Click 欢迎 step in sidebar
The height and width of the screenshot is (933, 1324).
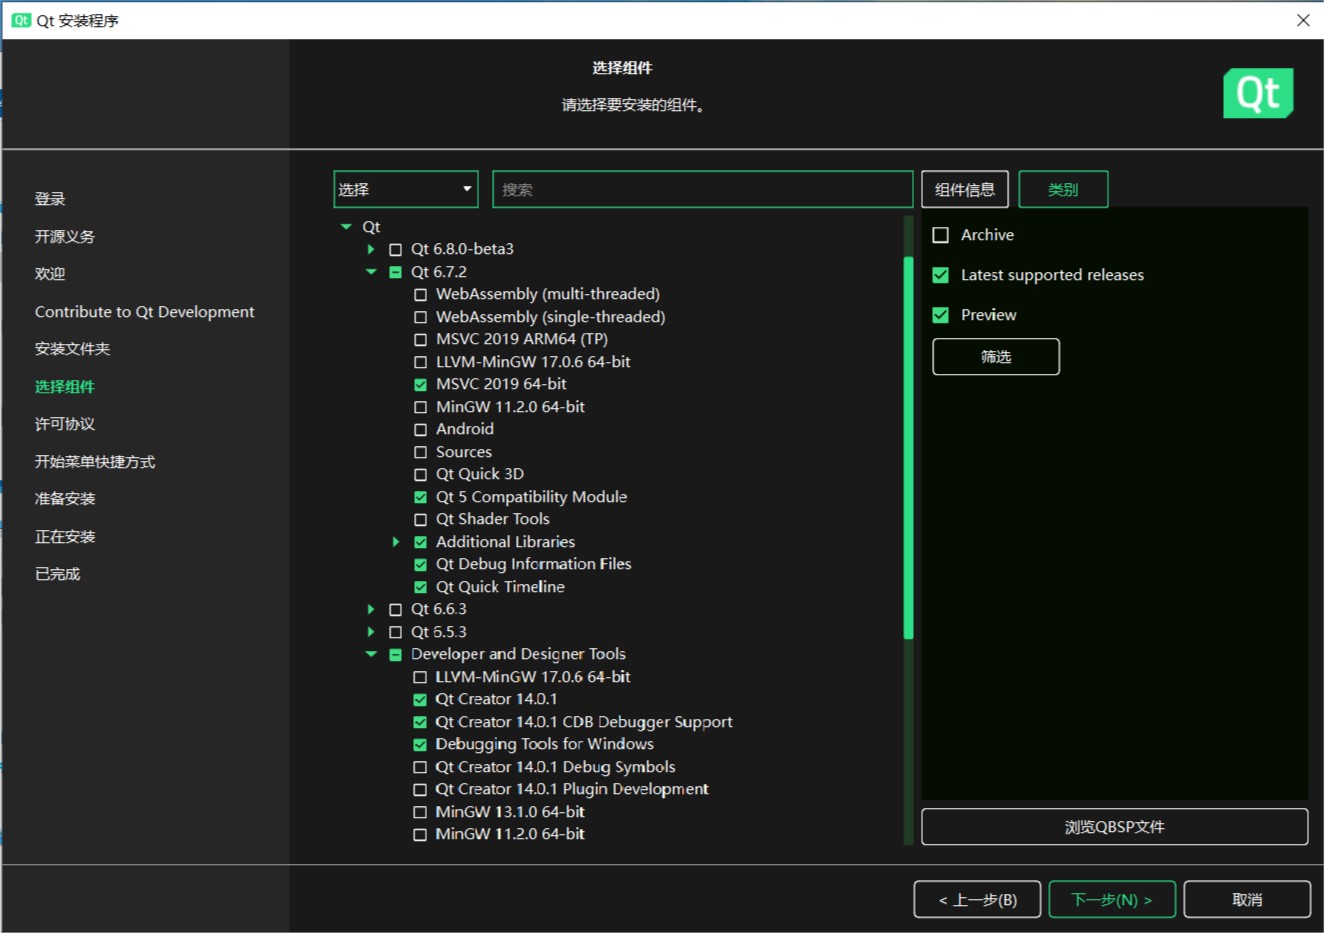pyautogui.click(x=50, y=274)
